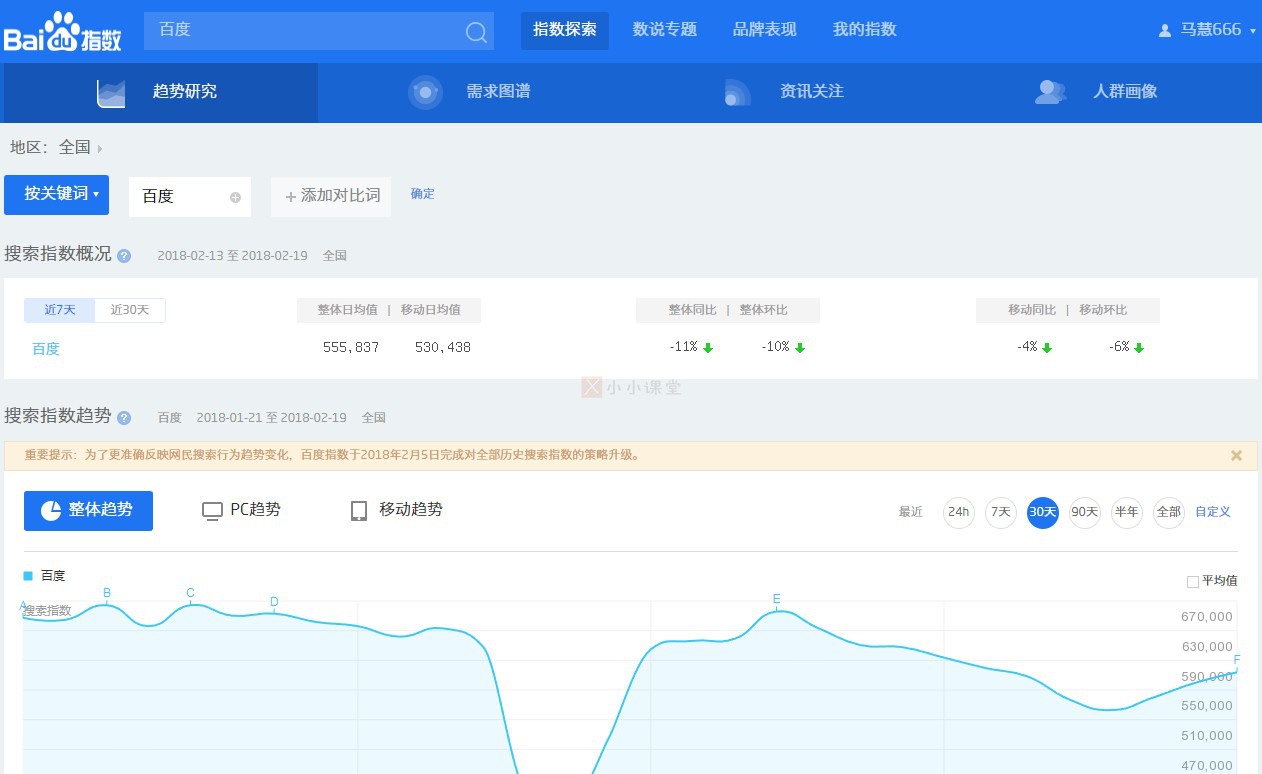Click the 整体日均值 value 555,837
The image size is (1262, 774).
[x=351, y=348]
